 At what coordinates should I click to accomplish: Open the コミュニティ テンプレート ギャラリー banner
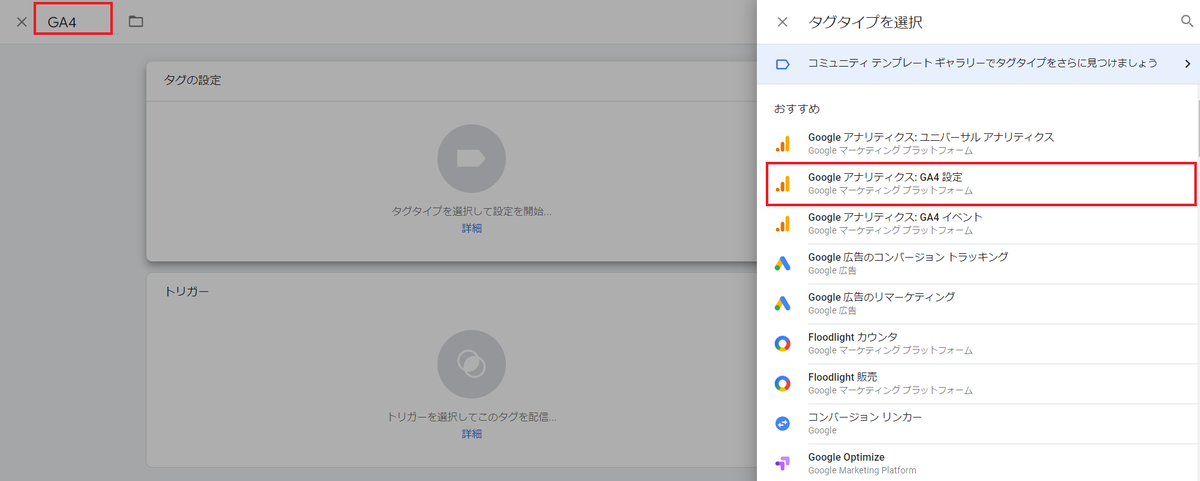pyautogui.click(x=979, y=64)
